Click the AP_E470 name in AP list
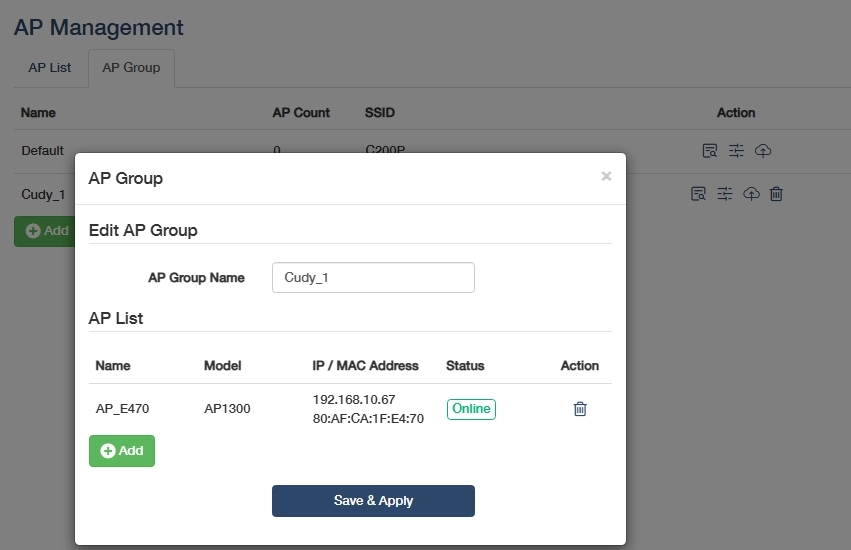Image resolution: width=851 pixels, height=550 pixels. tap(122, 409)
